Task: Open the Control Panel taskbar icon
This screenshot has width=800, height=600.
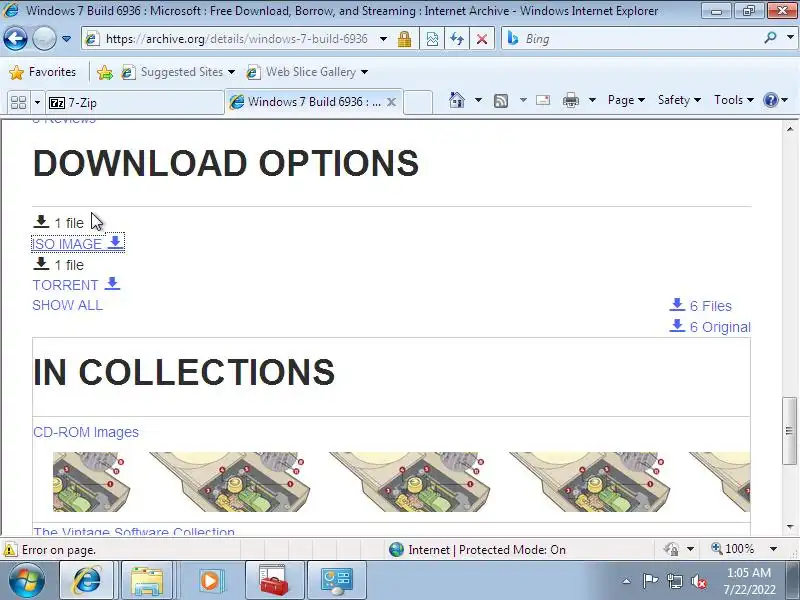Action: [x=337, y=581]
